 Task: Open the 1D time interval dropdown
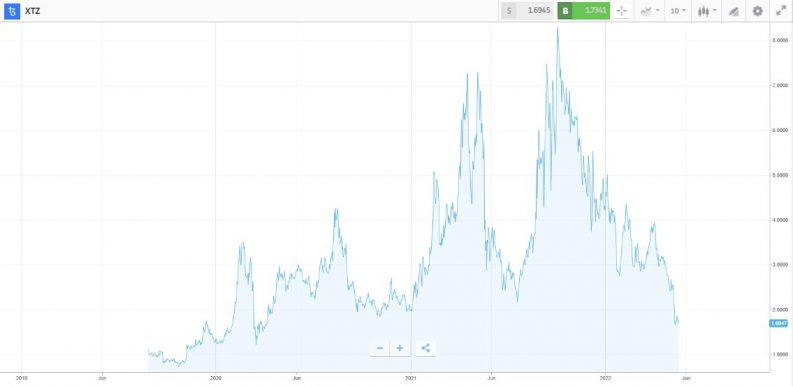coord(678,11)
